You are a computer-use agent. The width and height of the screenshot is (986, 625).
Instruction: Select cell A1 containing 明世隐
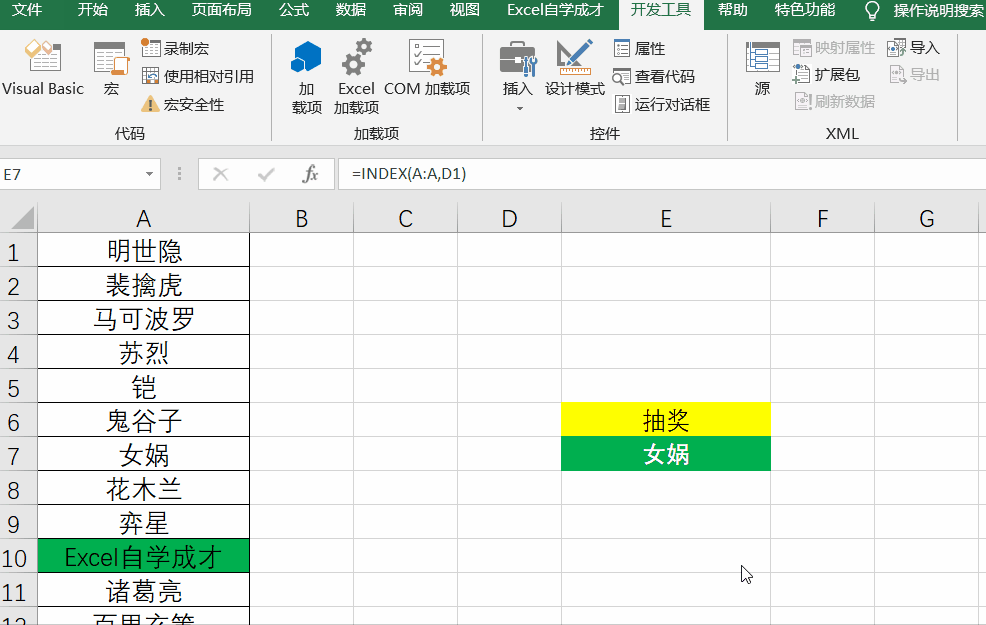point(144,250)
